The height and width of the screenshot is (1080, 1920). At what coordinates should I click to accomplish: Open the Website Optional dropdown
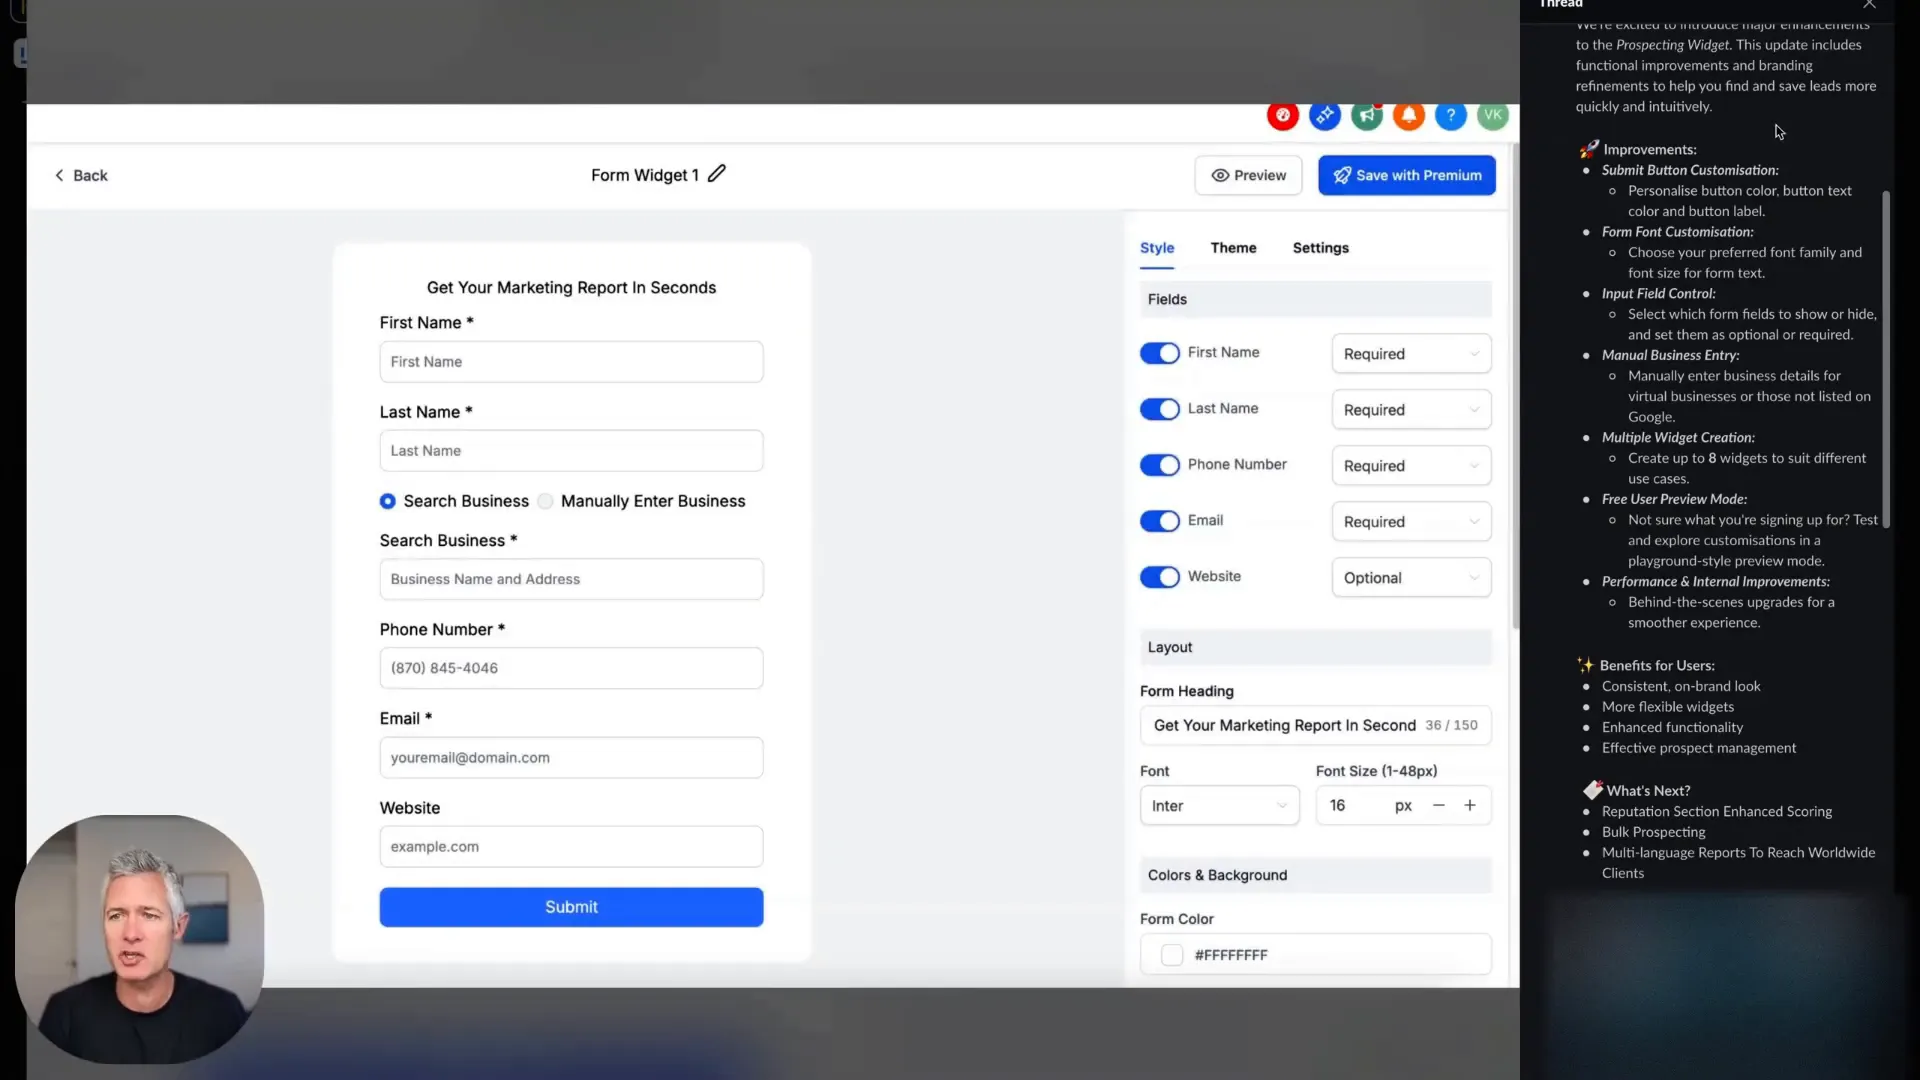point(1411,578)
